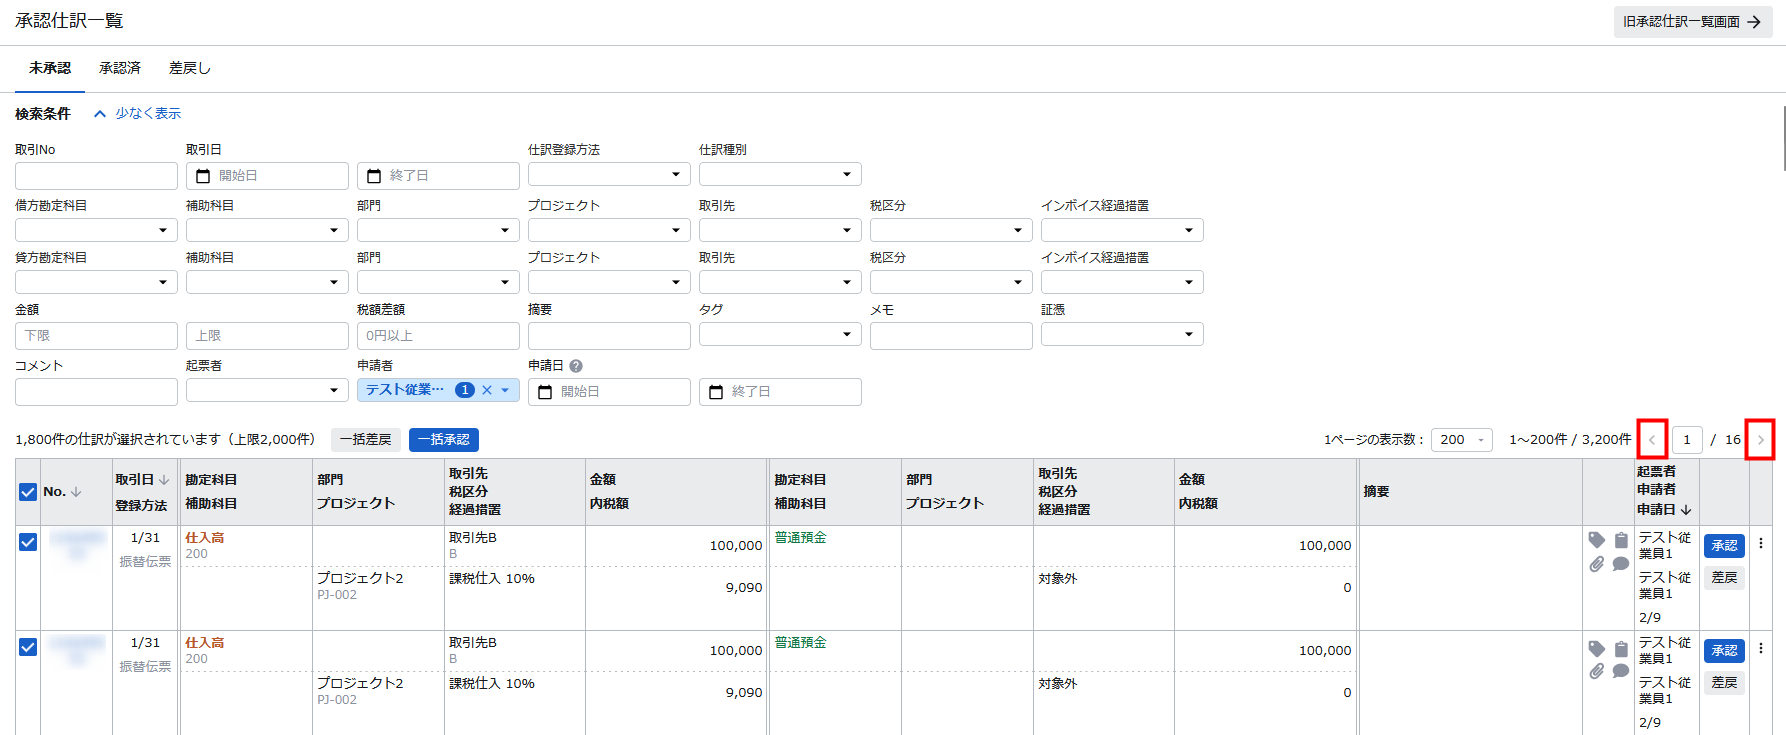Image resolution: width=1786 pixels, height=735 pixels.
Task: Click the tag icon in the first journal row
Action: click(1596, 540)
